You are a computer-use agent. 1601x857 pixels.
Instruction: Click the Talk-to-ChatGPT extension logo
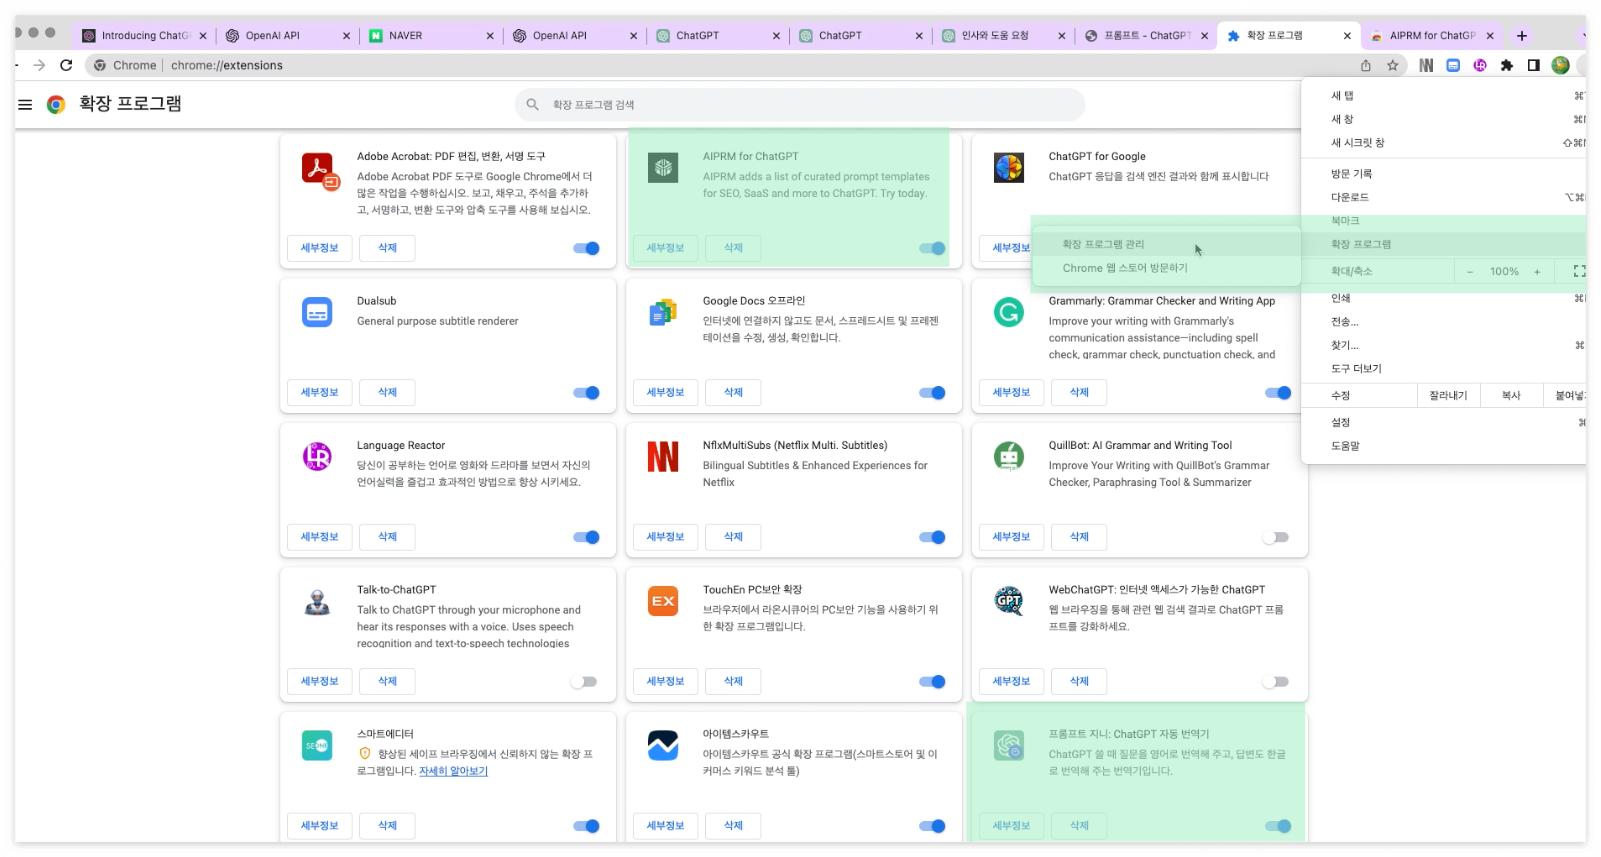(317, 602)
